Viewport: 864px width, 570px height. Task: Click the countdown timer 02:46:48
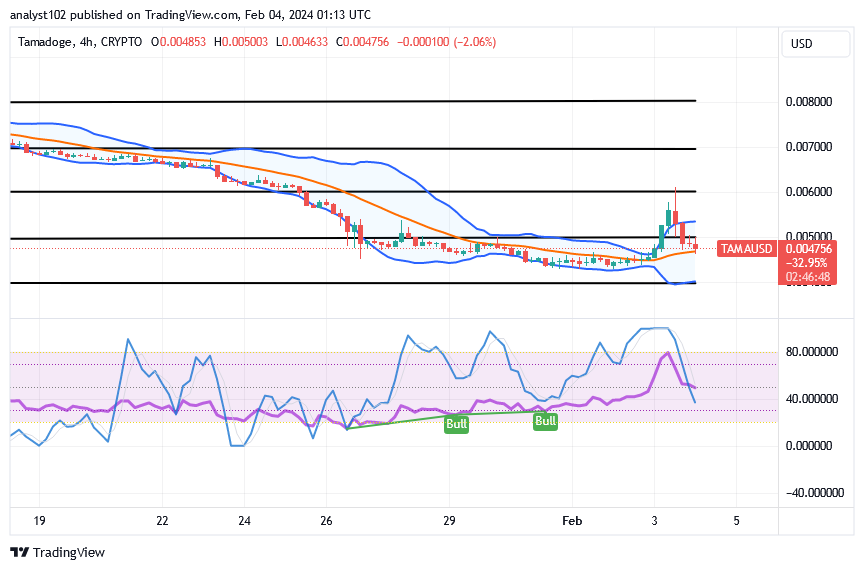(808, 277)
